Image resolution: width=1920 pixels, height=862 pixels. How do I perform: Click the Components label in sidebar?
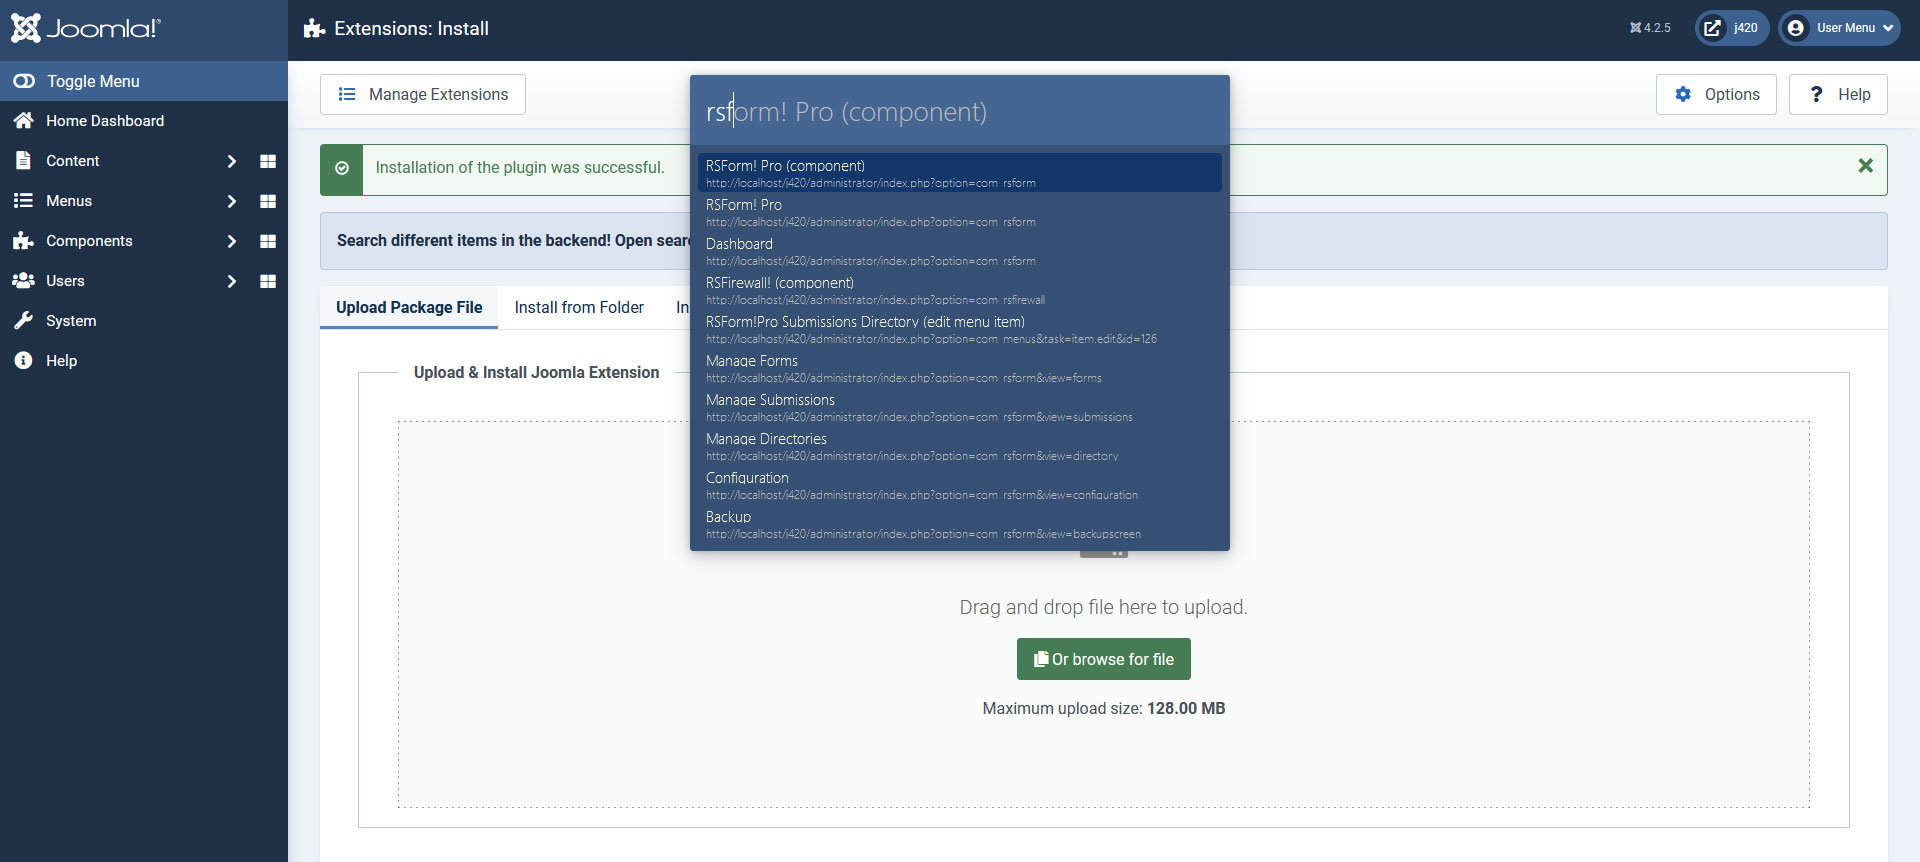[x=89, y=241]
